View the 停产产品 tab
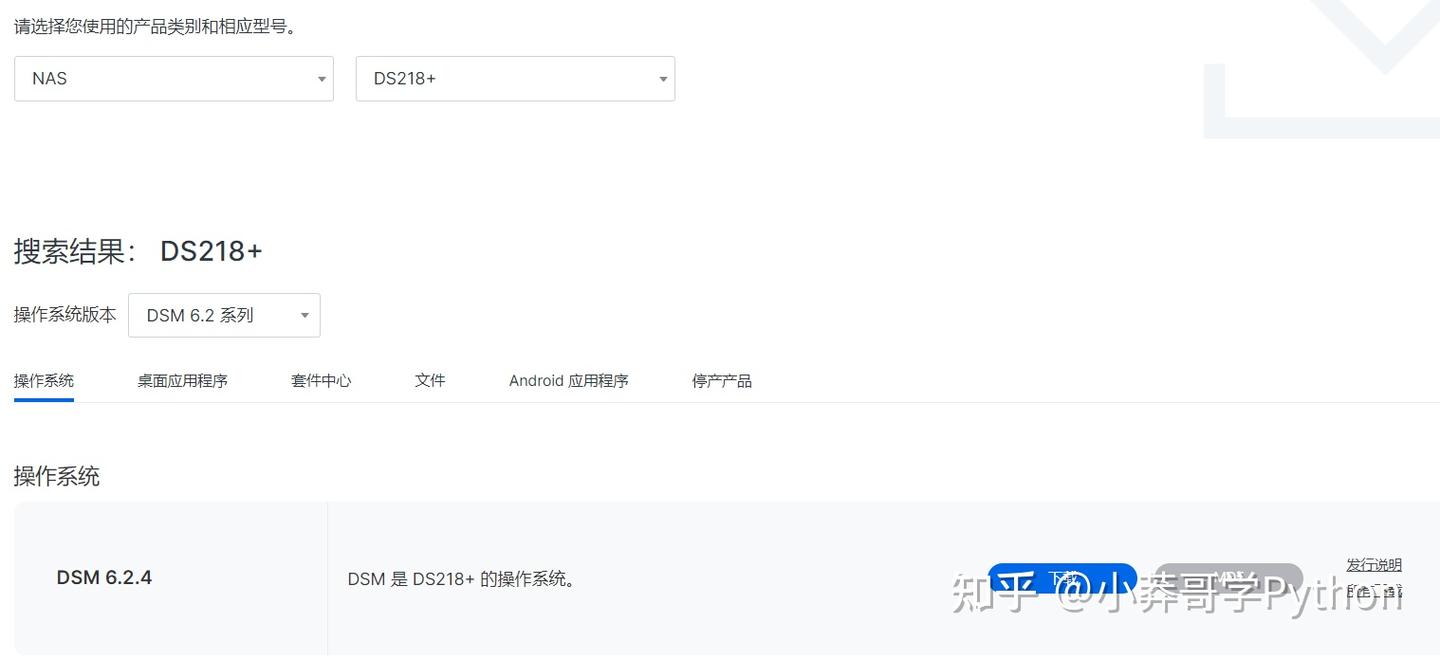1440x659 pixels. tap(721, 380)
